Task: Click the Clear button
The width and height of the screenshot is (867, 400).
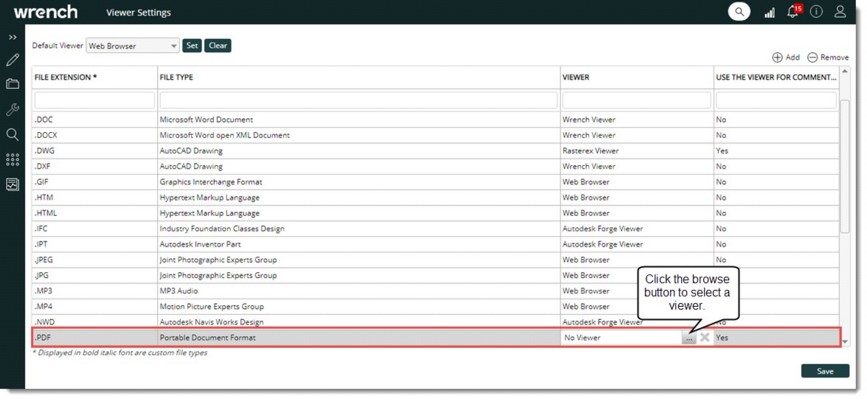Action: [x=218, y=46]
